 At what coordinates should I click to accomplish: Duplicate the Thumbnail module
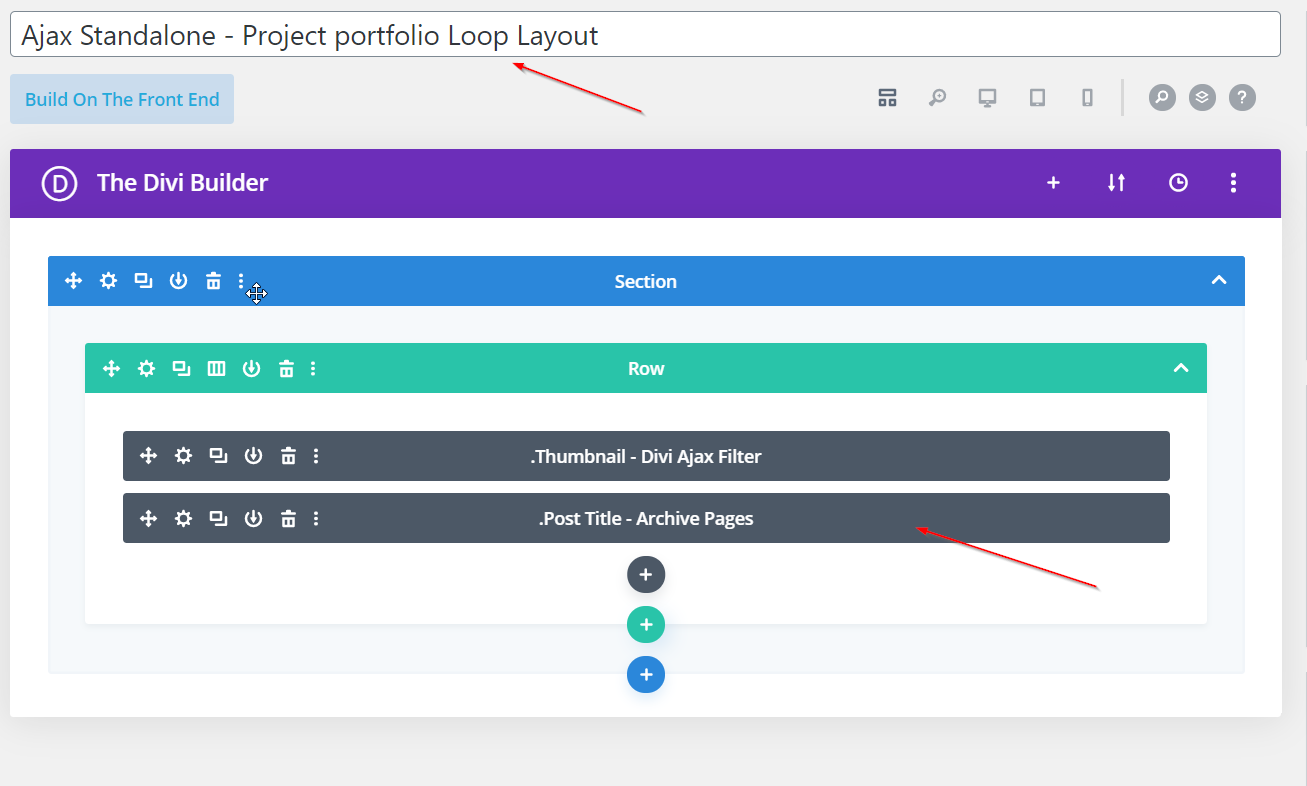[218, 456]
